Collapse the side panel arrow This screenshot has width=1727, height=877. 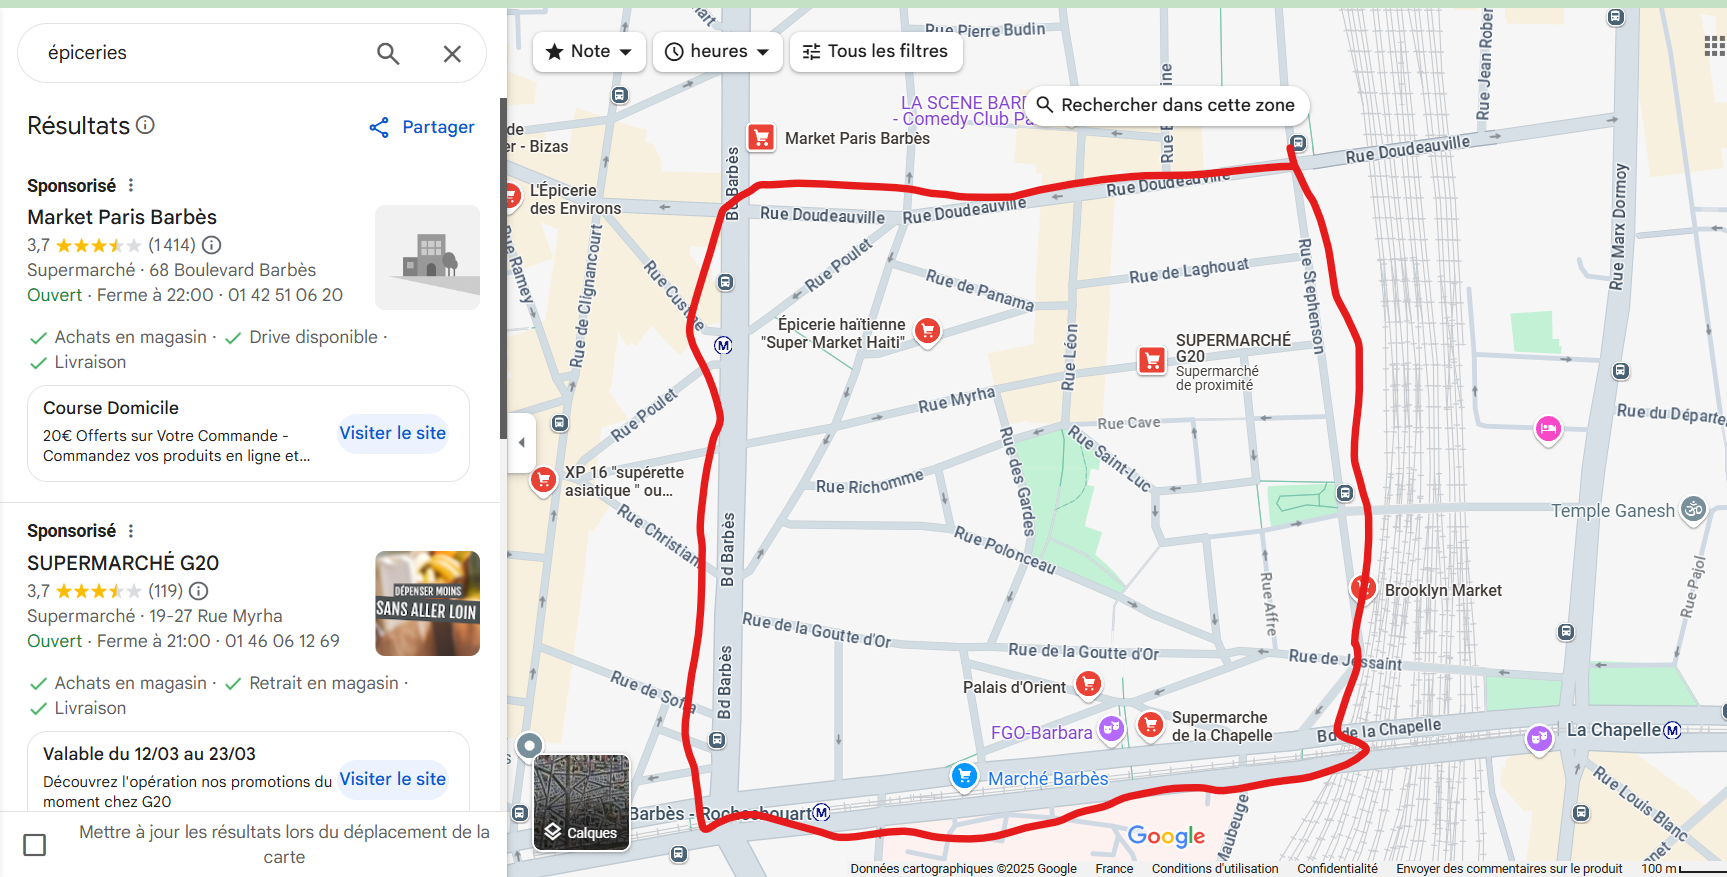pyautogui.click(x=521, y=442)
